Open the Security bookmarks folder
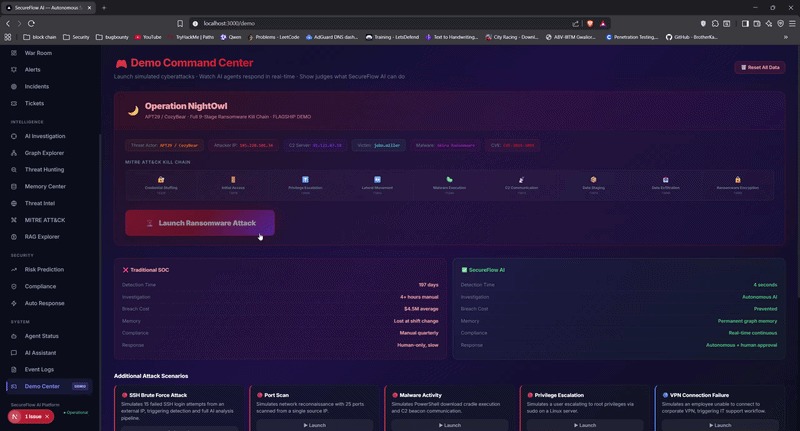 coord(76,37)
